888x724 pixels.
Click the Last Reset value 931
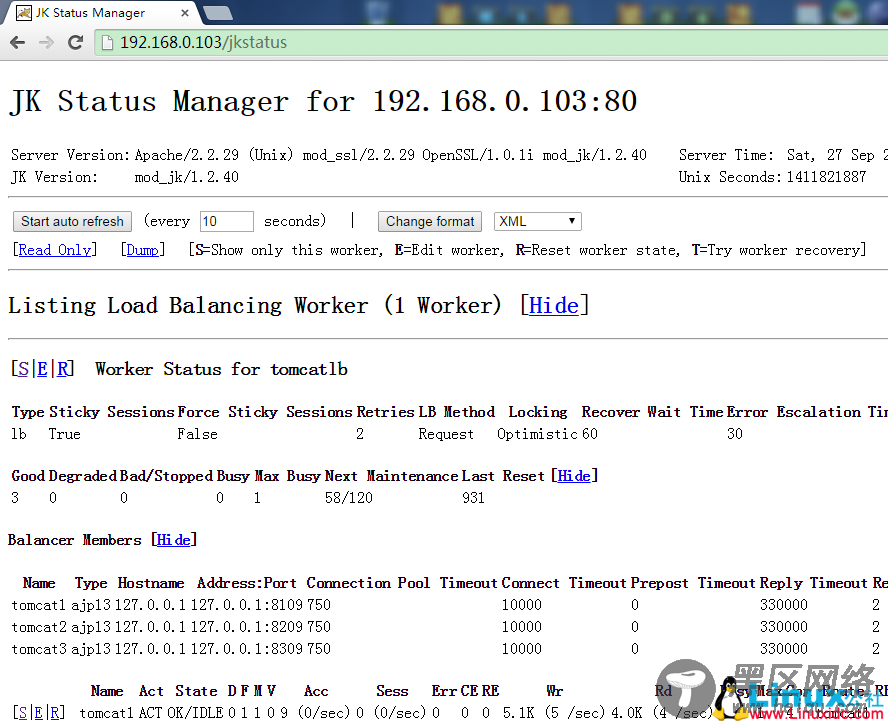[473, 498]
